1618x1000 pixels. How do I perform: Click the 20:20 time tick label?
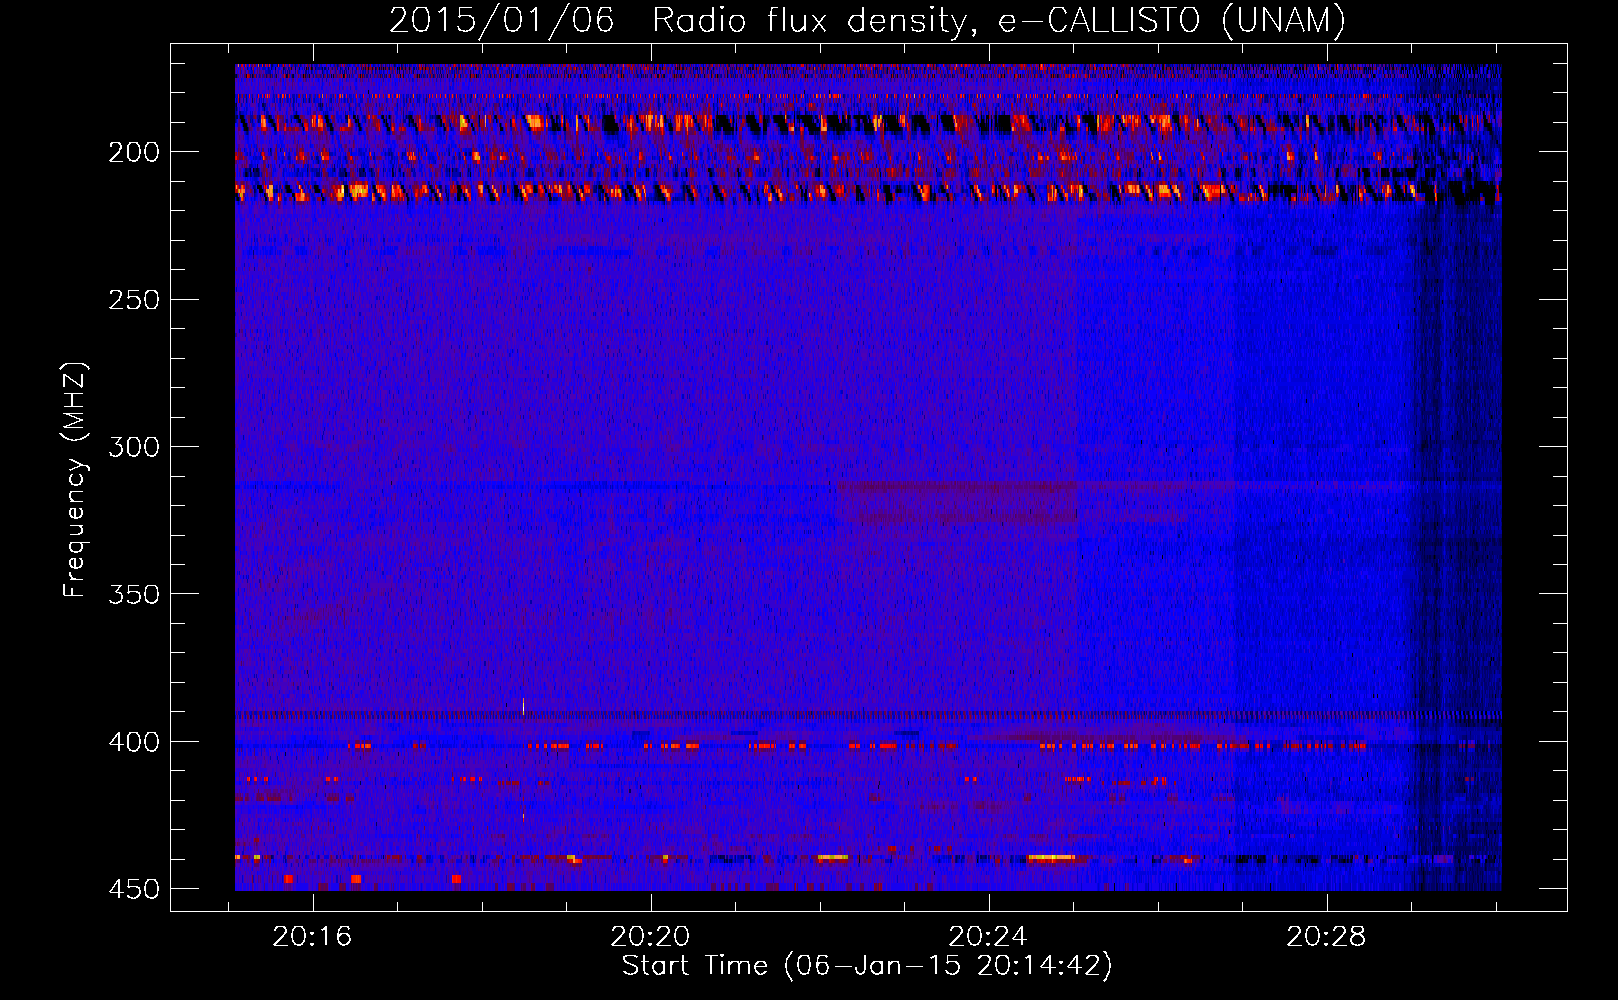(x=651, y=937)
